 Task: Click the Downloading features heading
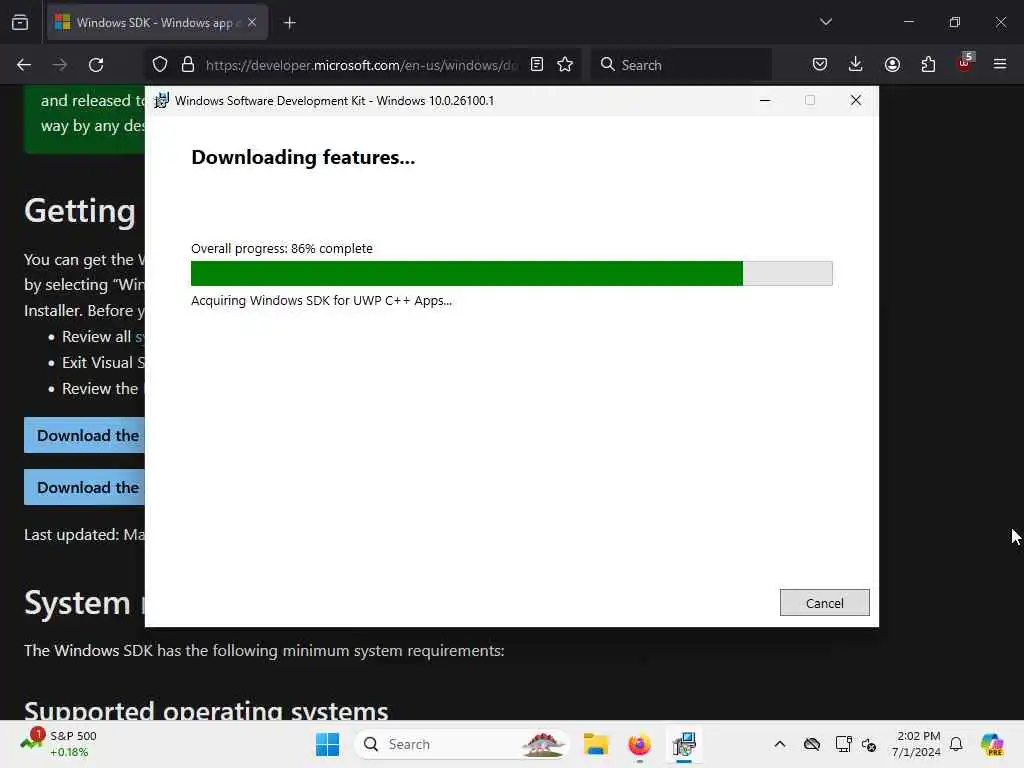(303, 157)
